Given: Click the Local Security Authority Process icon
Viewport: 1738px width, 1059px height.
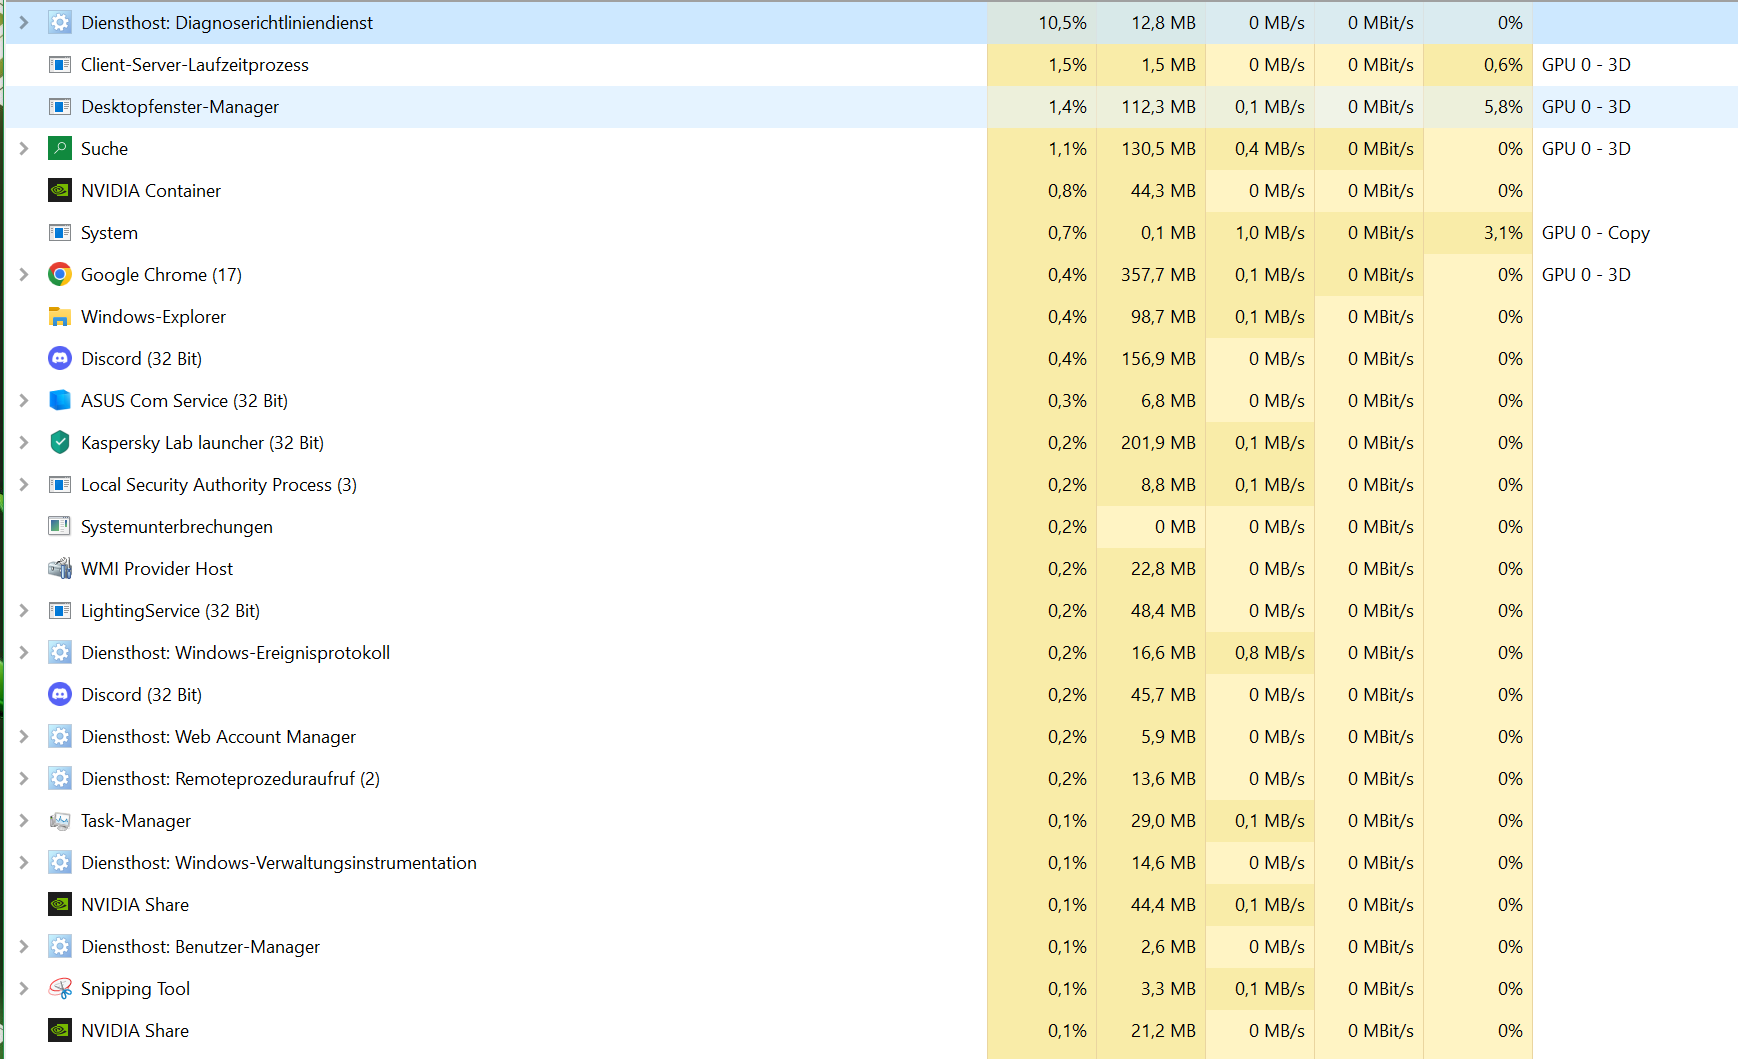Looking at the screenshot, I should pyautogui.click(x=60, y=484).
